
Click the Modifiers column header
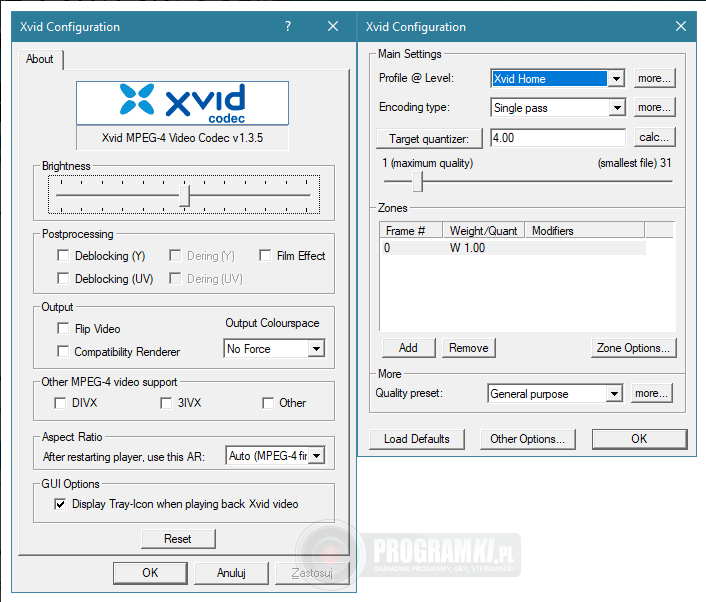(584, 231)
